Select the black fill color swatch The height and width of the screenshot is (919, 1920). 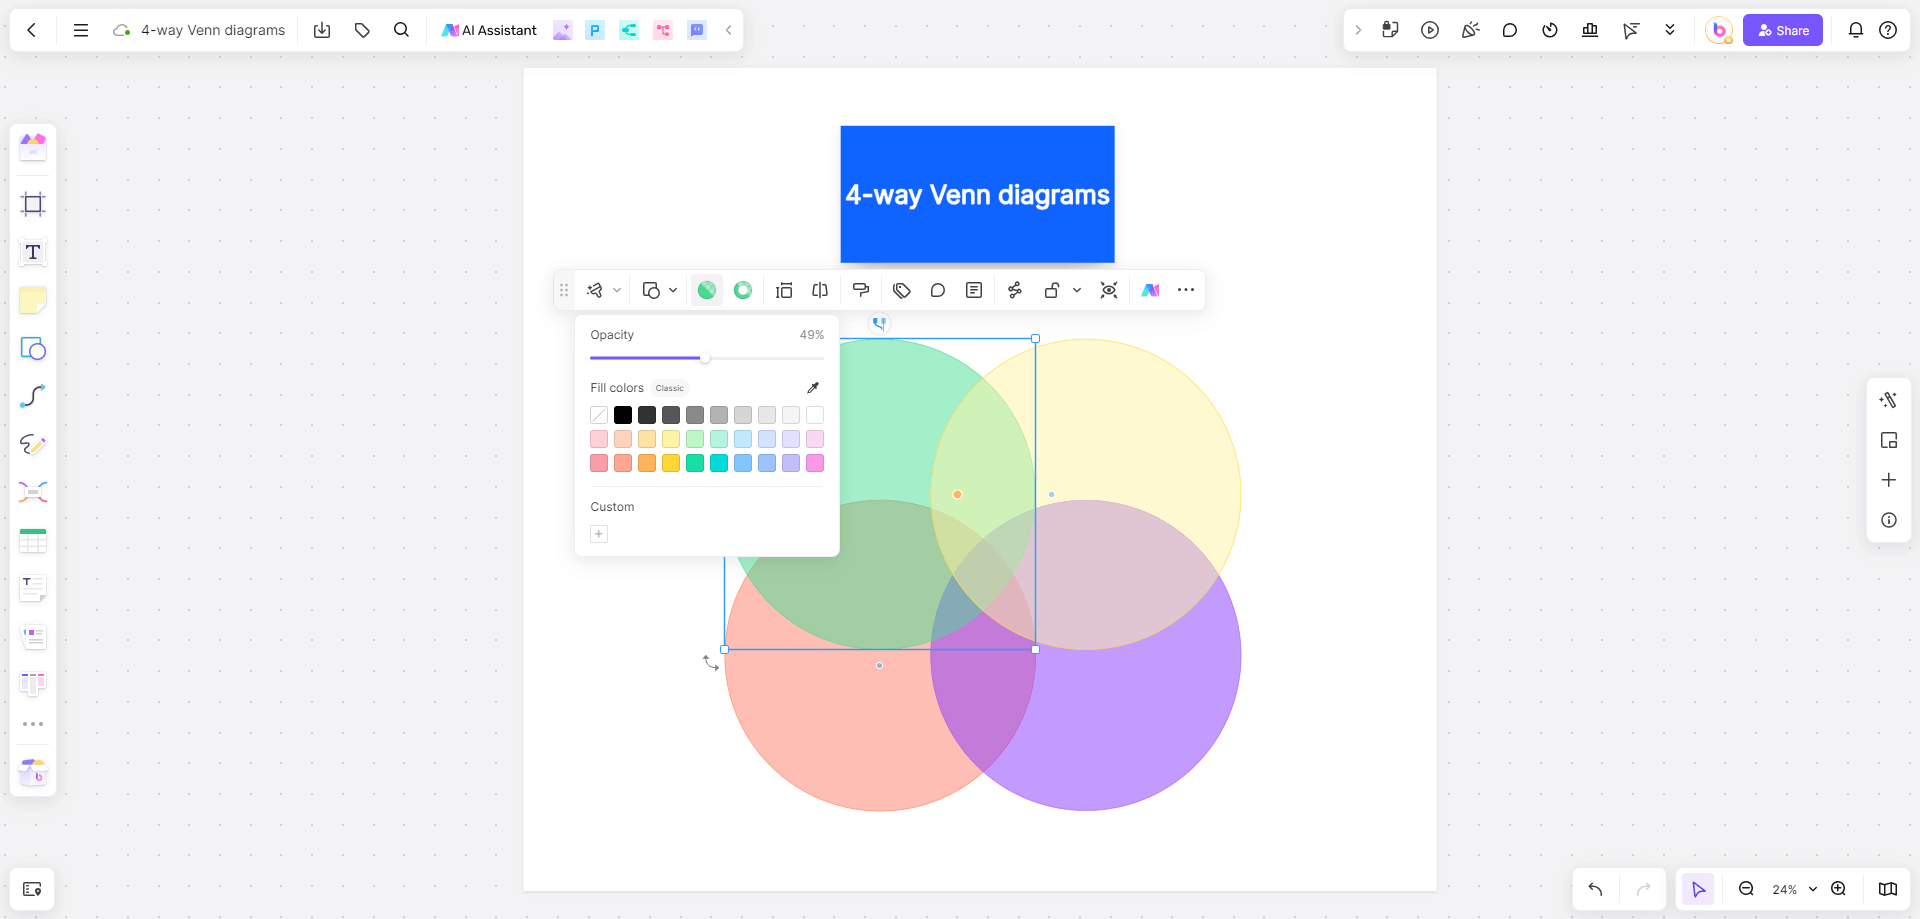tap(623, 415)
